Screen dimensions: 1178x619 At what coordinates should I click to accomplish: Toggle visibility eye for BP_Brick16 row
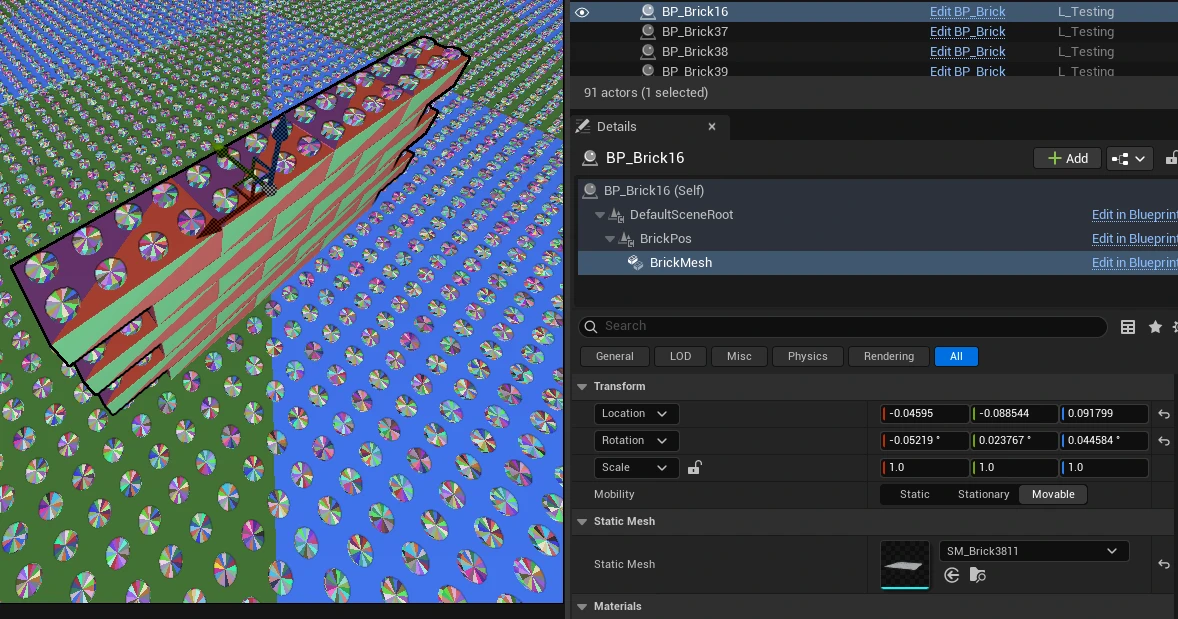[581, 12]
